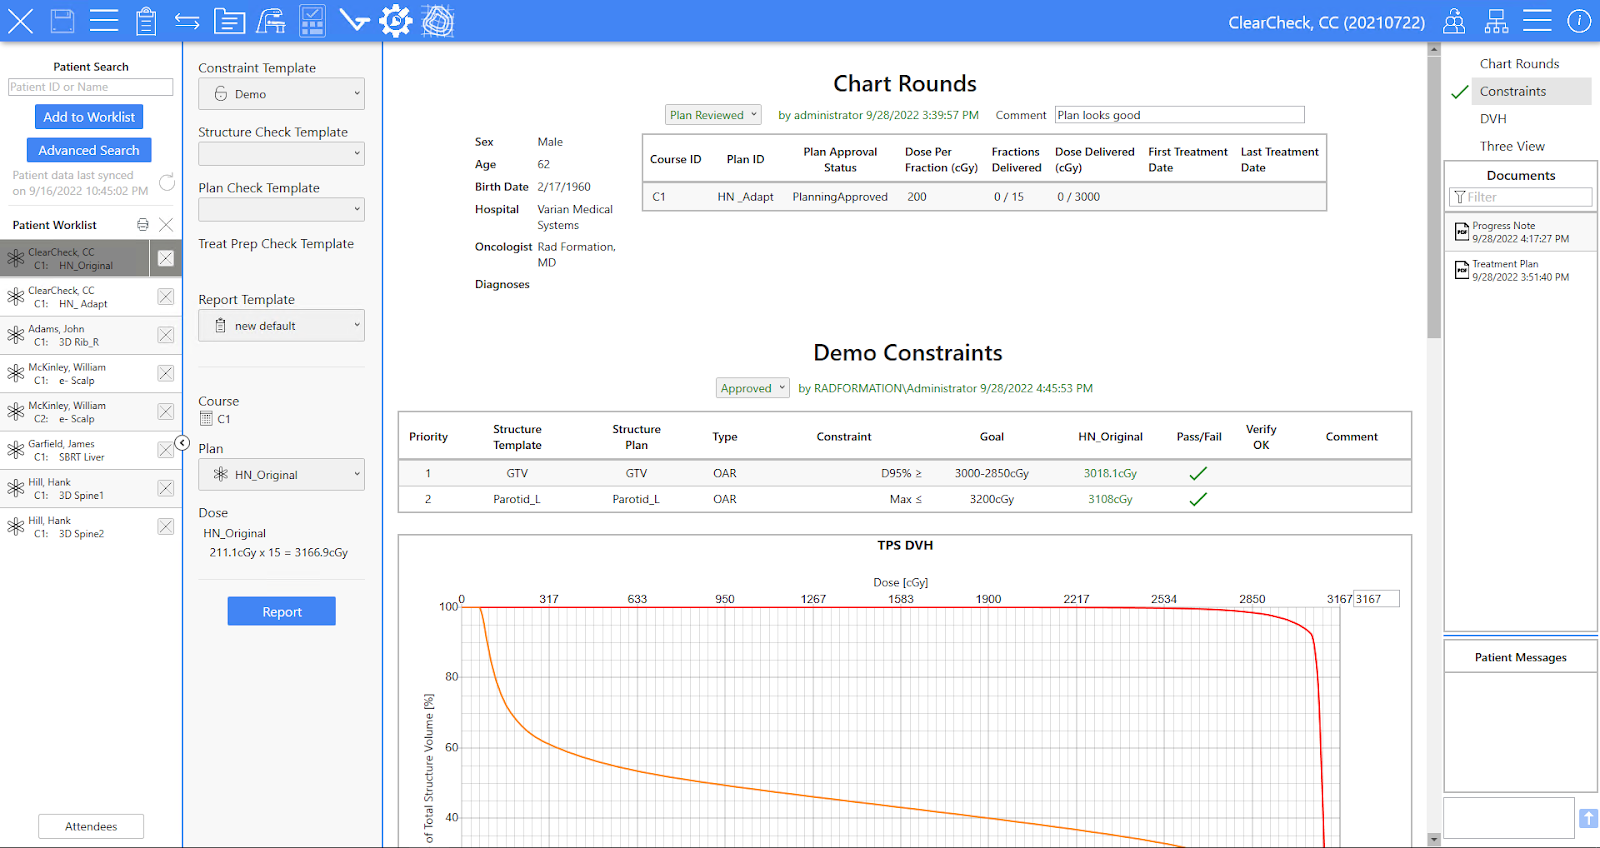Click the DVH dose value box showing 3167

[x=1376, y=599]
